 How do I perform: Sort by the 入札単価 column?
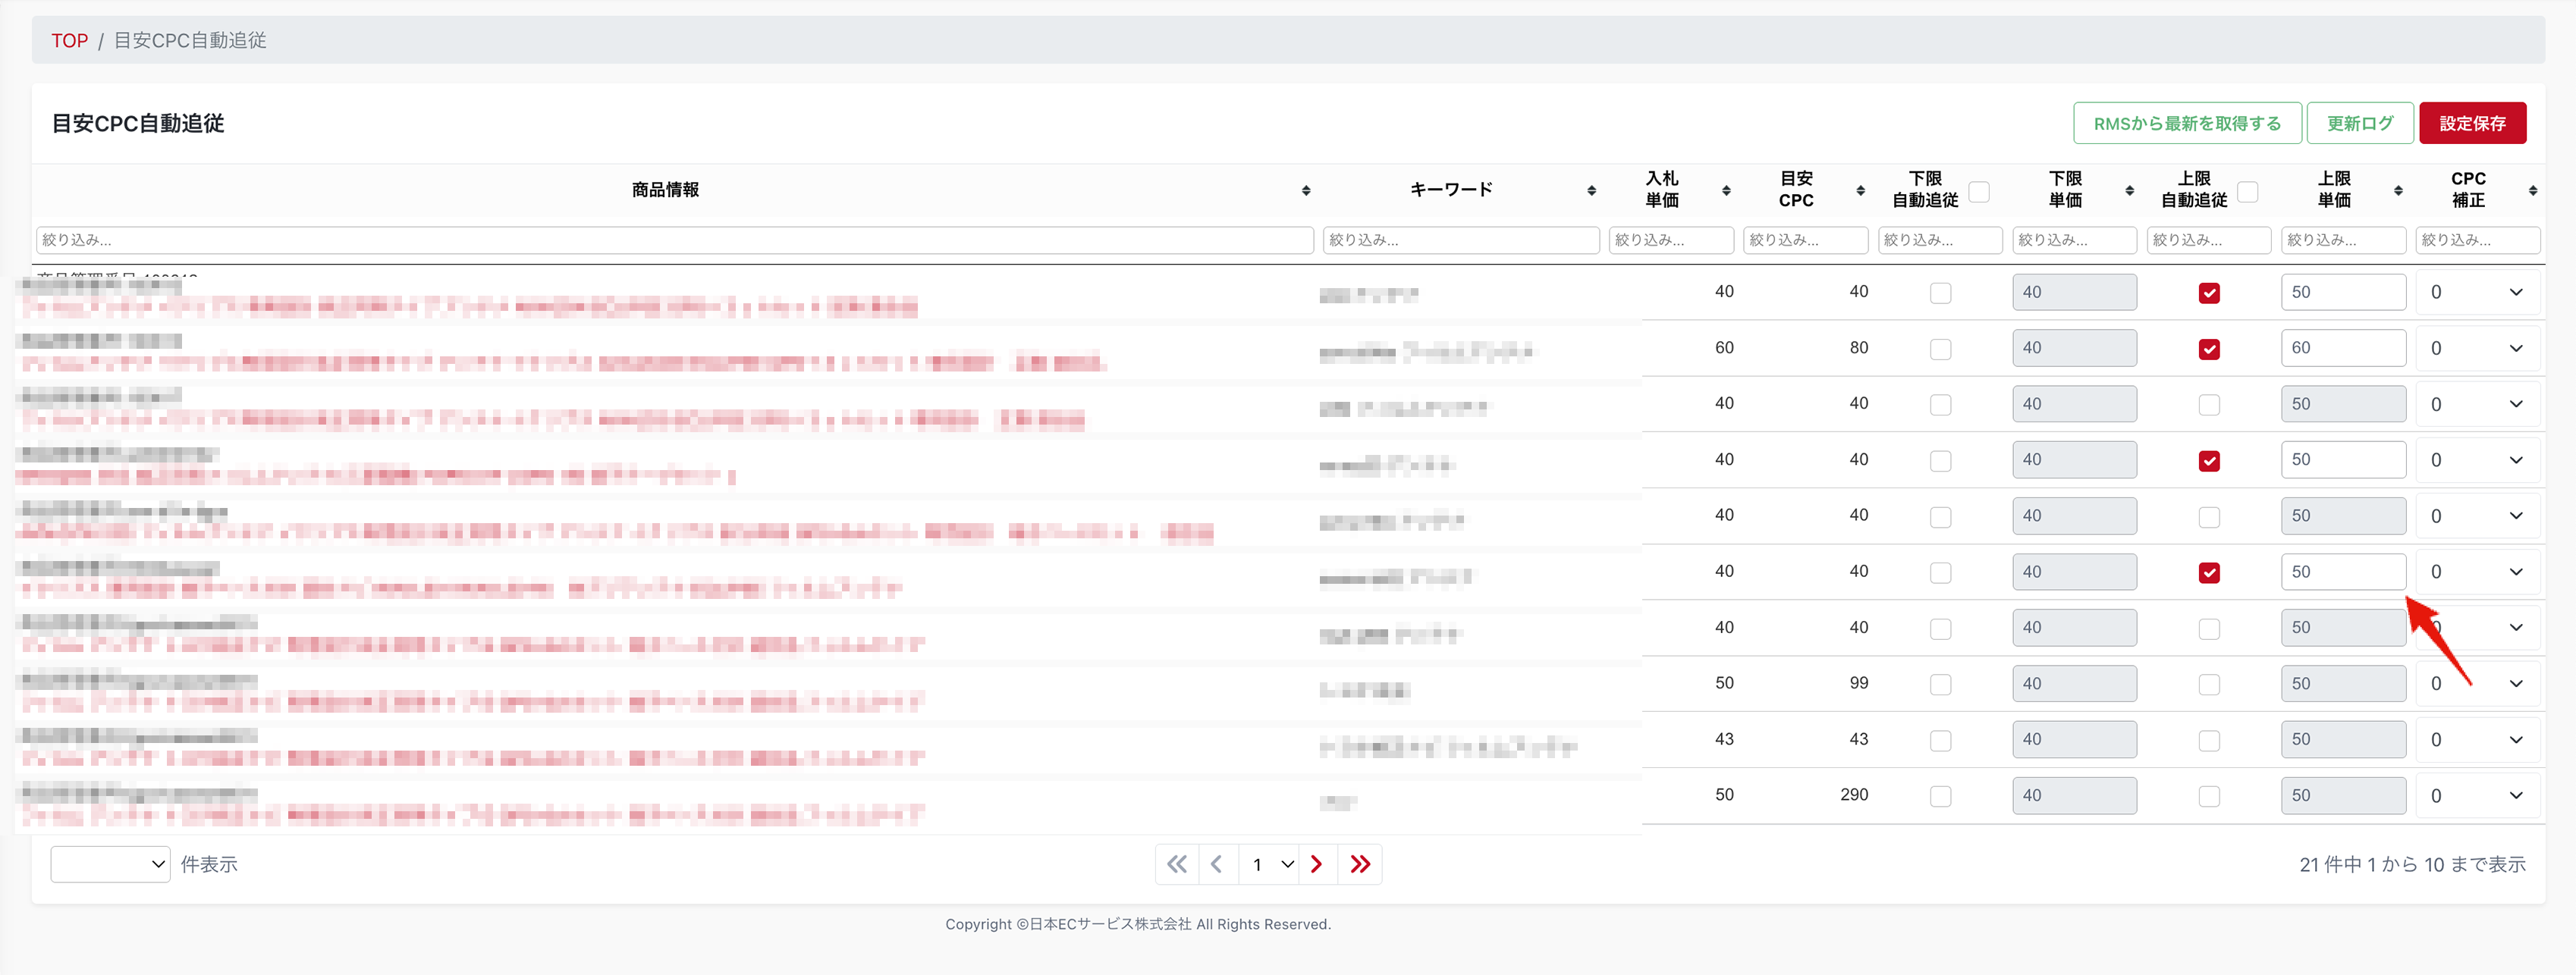click(x=1726, y=190)
